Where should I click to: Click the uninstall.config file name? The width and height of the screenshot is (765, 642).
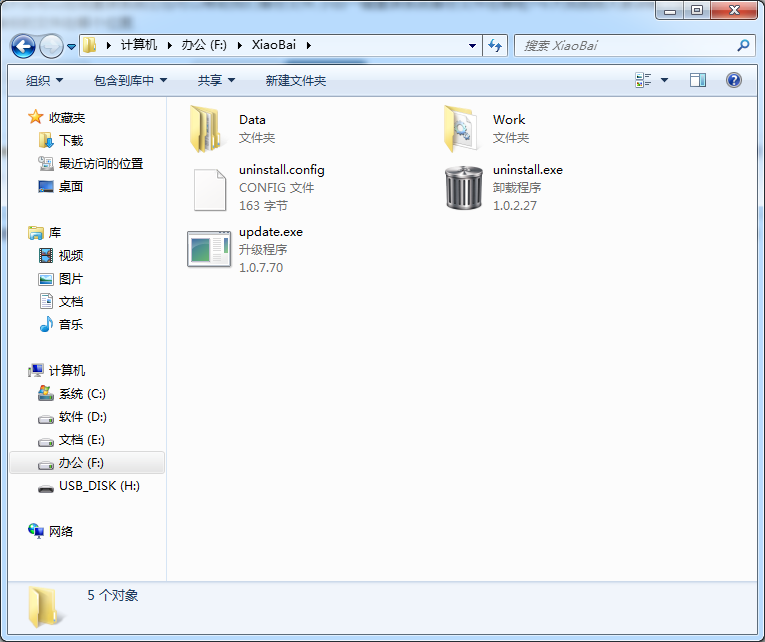[x=282, y=170]
